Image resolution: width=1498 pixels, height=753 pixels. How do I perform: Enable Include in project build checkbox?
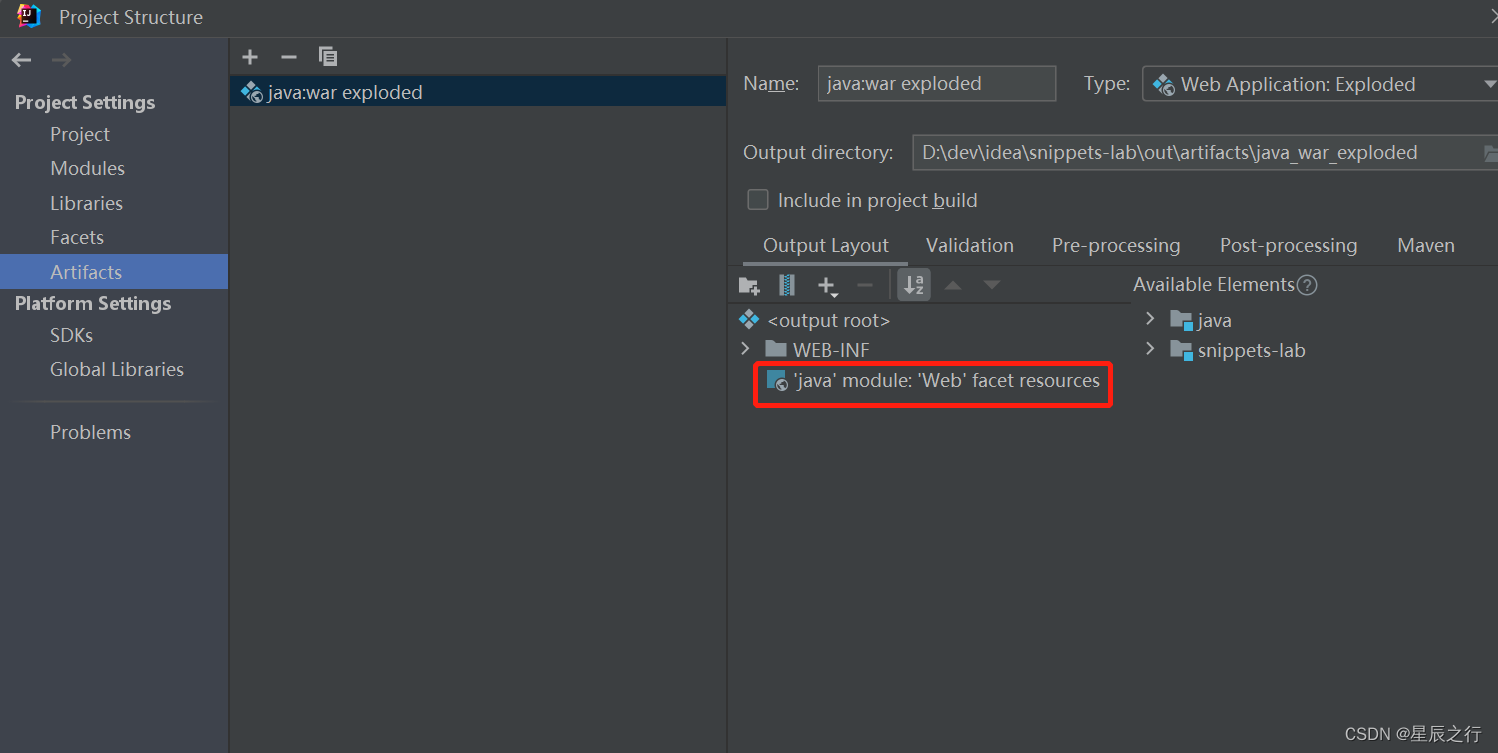click(x=758, y=200)
